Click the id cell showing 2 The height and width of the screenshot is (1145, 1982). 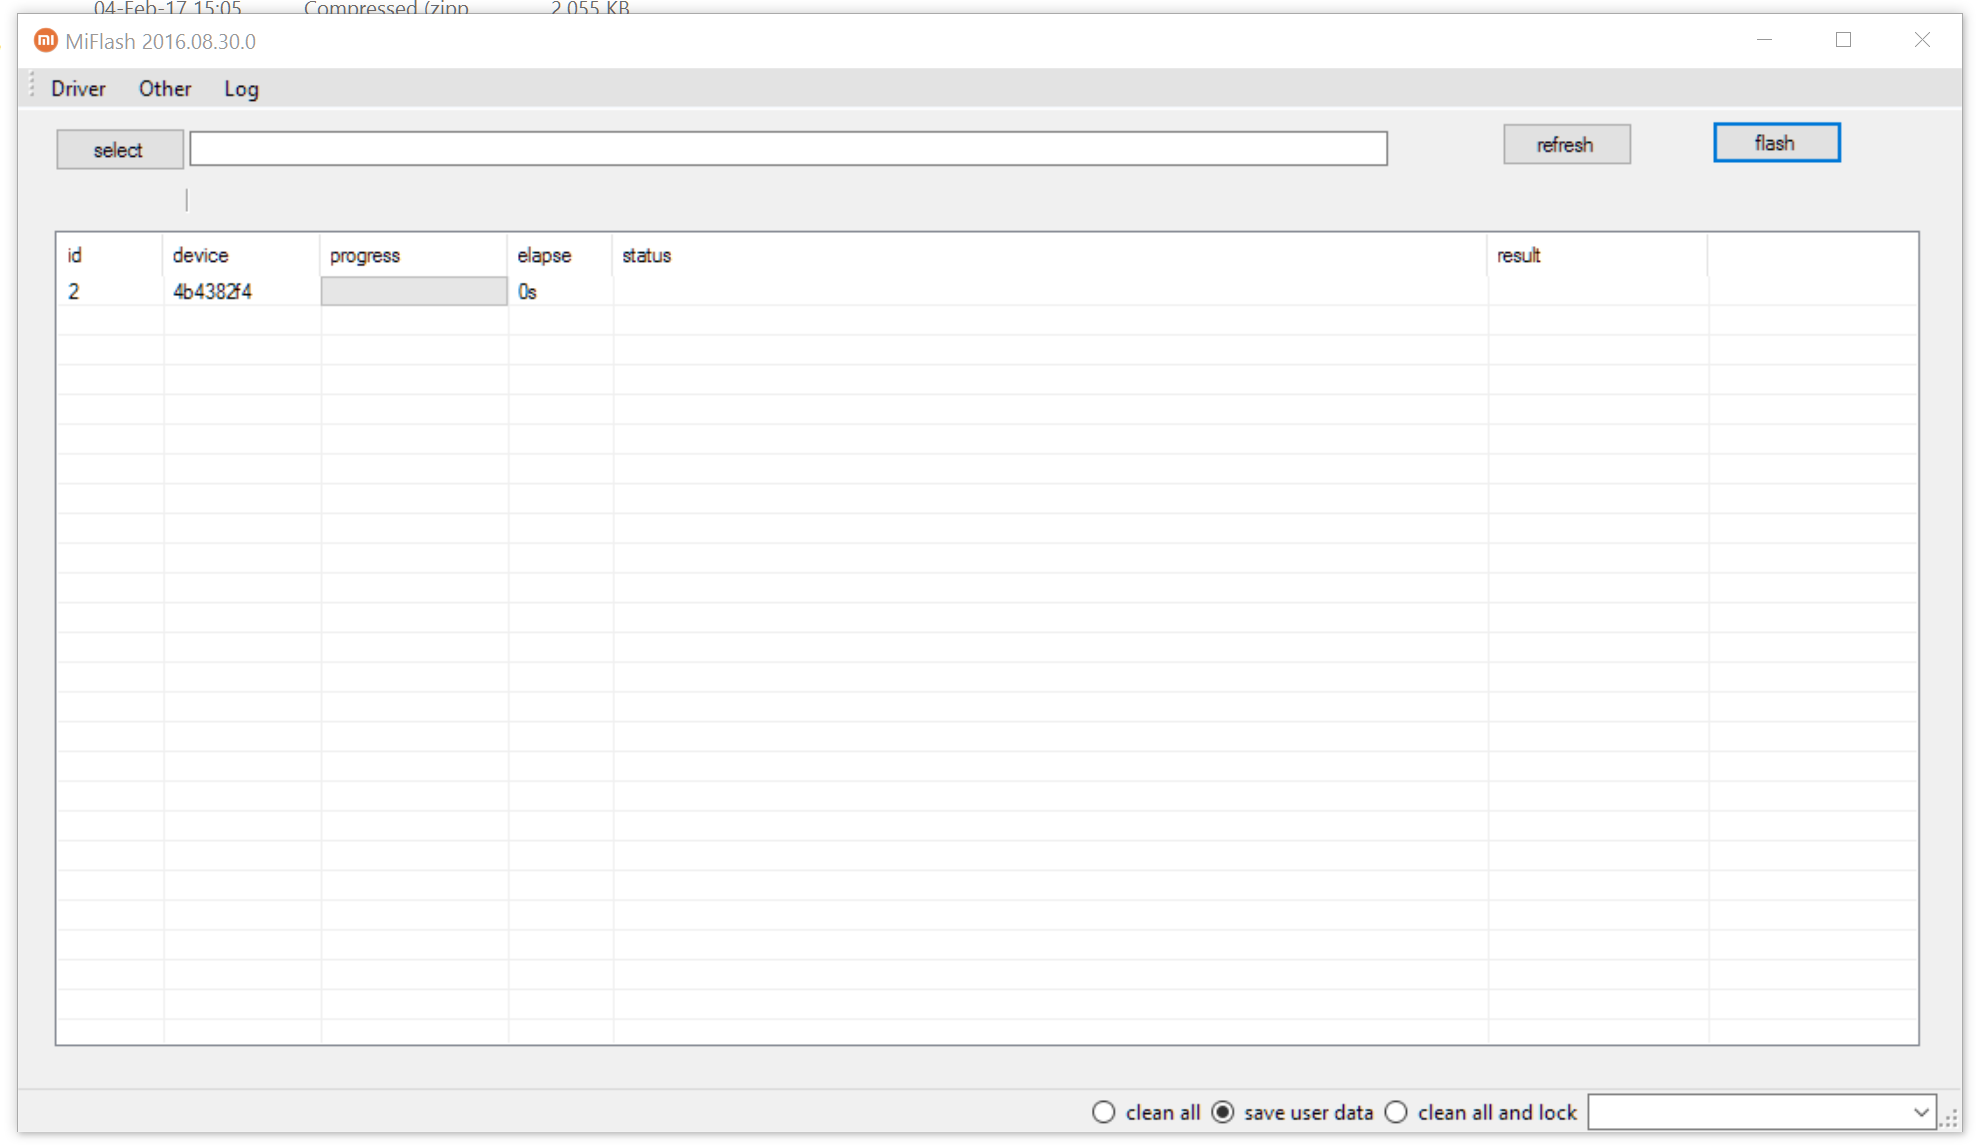73,291
